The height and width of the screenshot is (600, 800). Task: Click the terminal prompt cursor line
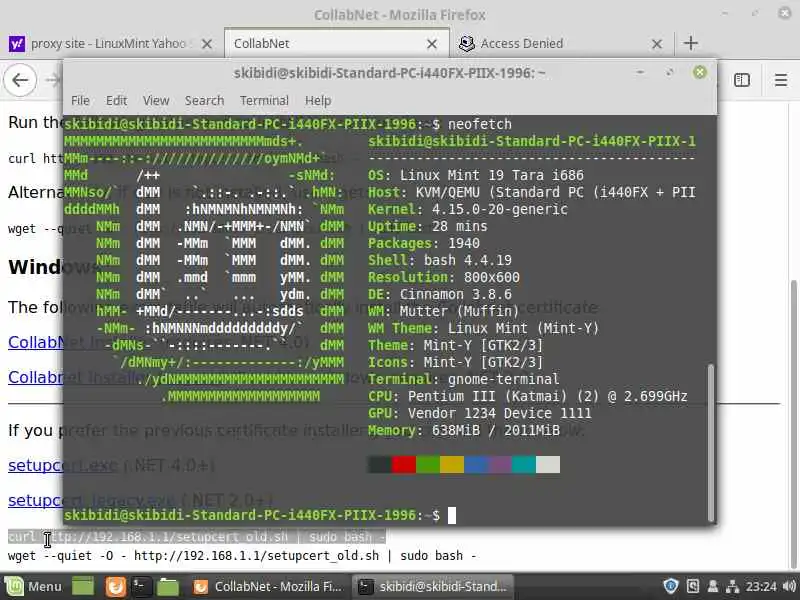click(260, 515)
